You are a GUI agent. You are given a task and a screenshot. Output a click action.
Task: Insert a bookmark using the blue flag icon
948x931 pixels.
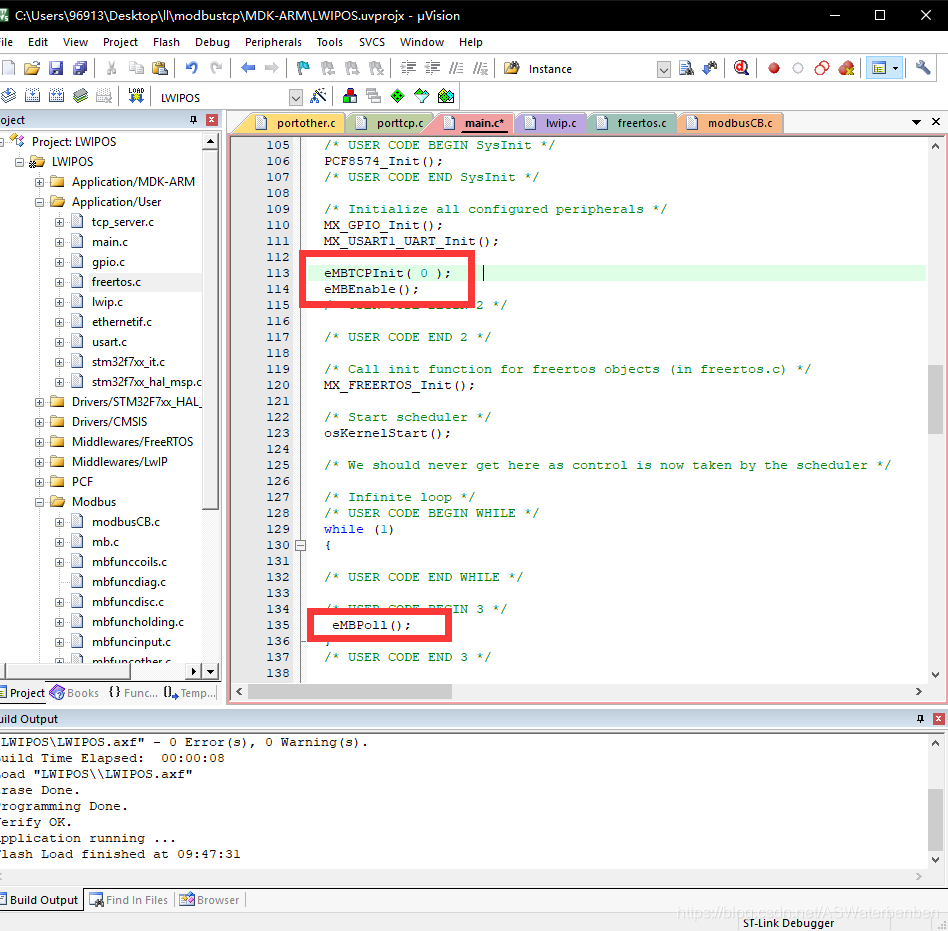[x=303, y=68]
